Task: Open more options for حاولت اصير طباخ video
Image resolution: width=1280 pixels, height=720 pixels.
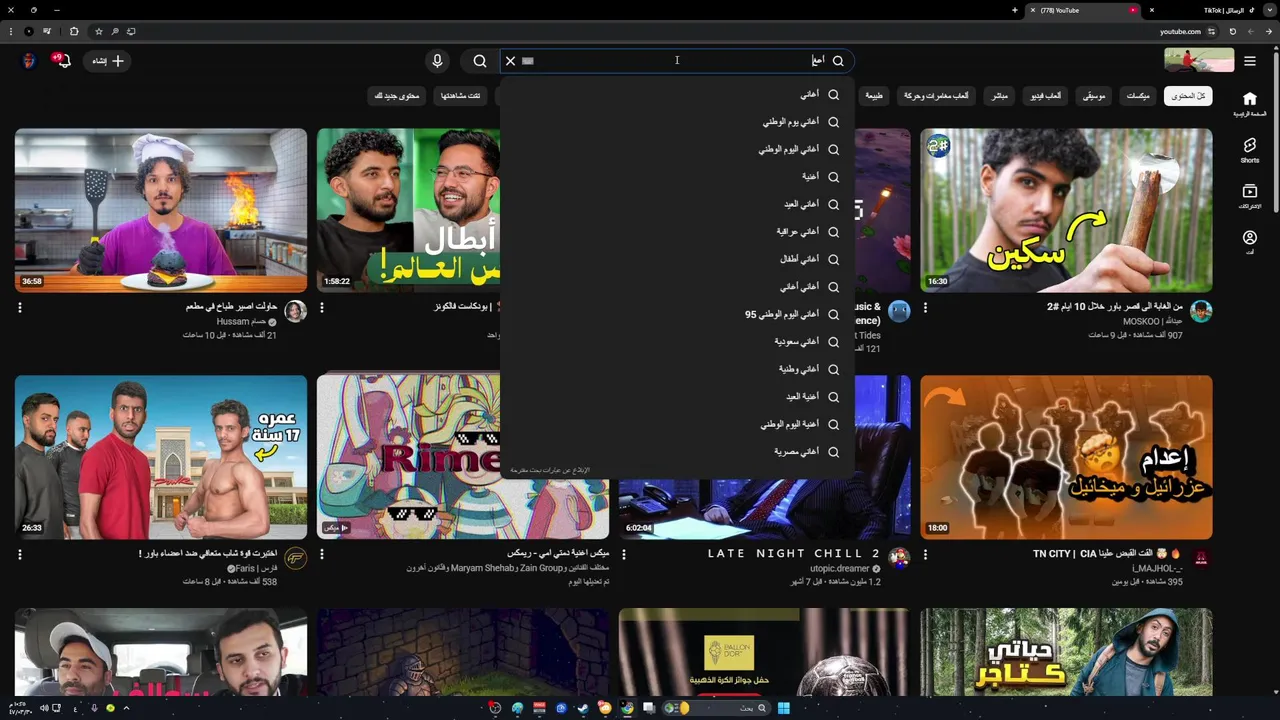Action: point(19,308)
